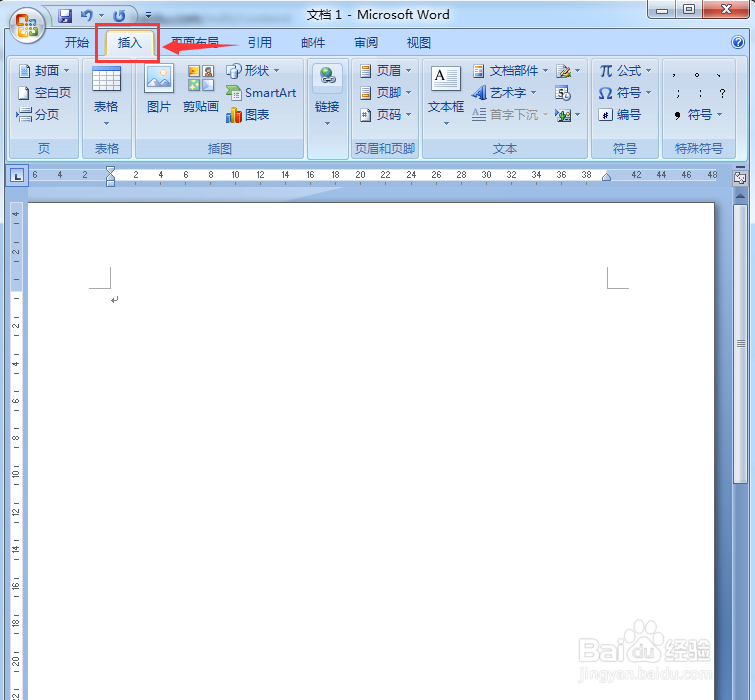Click the blue Help question mark icon
Viewport: 755px width, 700px height.
[738, 42]
